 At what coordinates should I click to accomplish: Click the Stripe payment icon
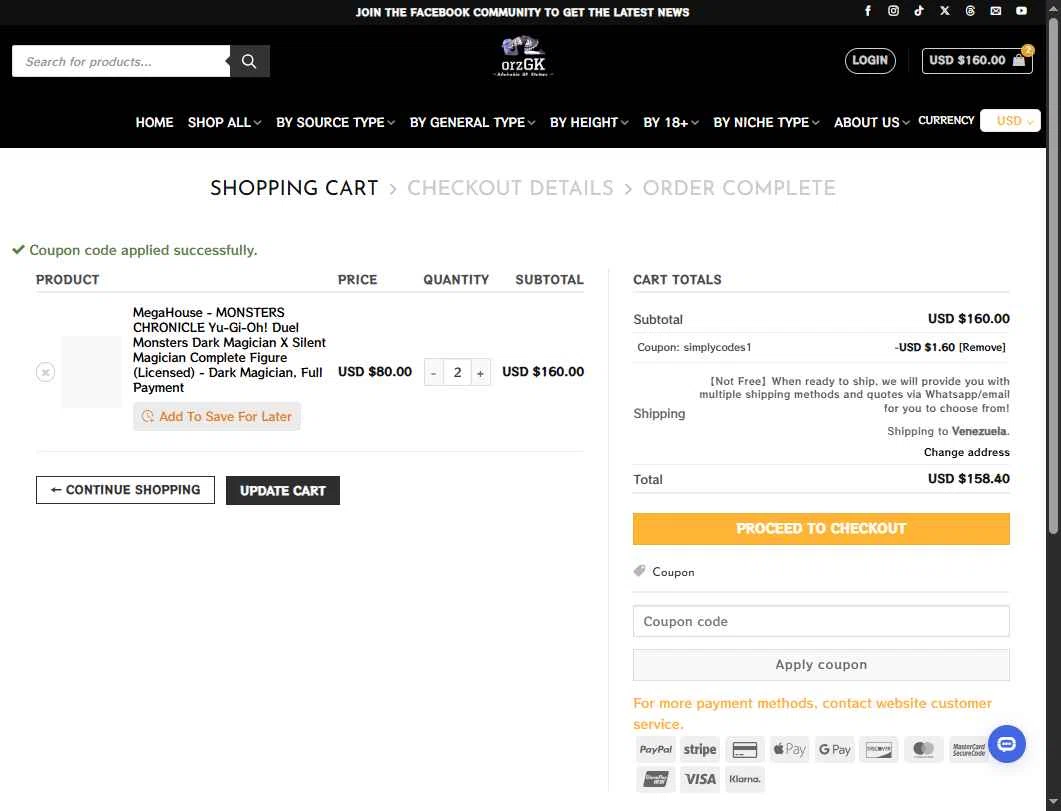pos(700,749)
